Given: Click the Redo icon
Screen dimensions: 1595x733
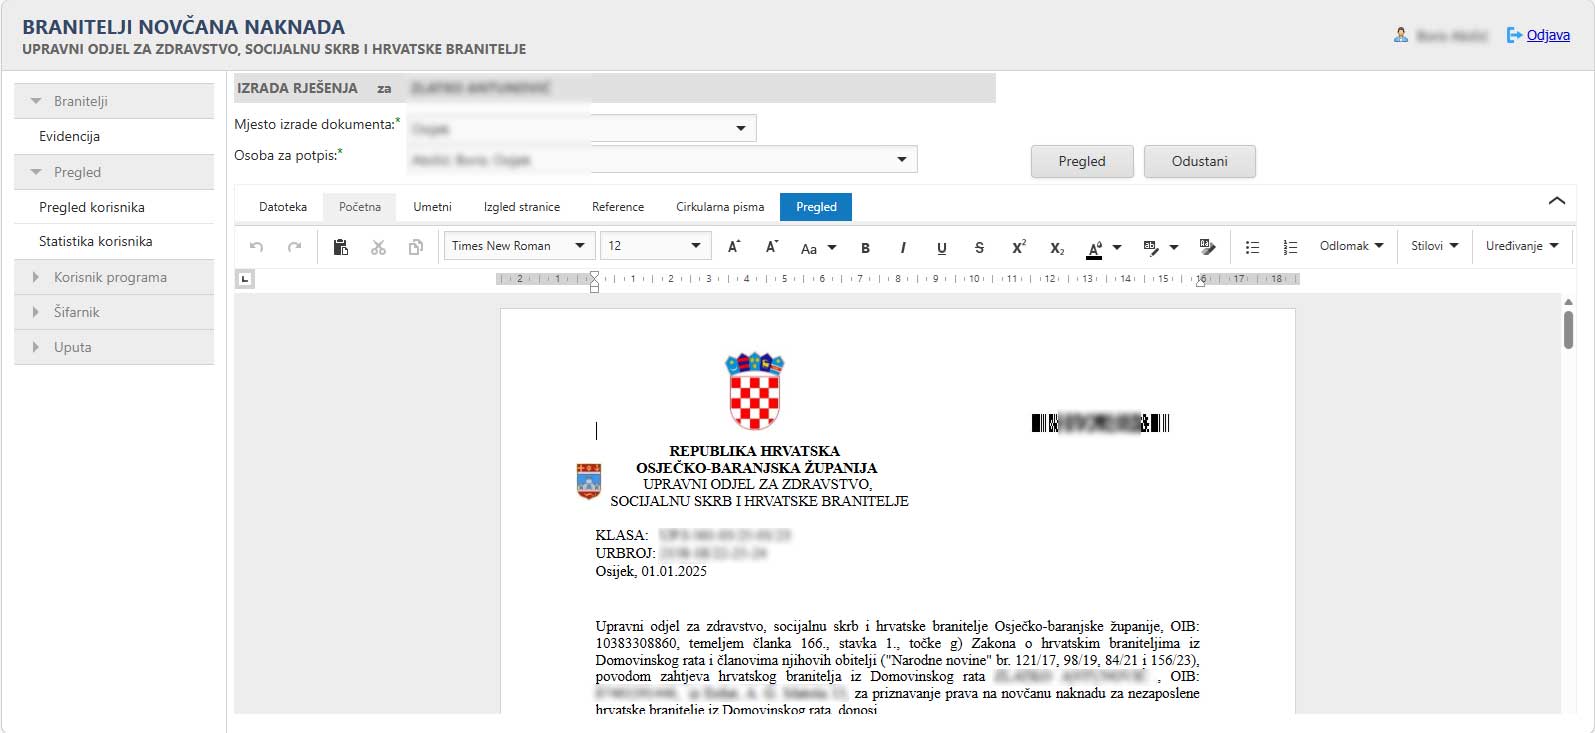Looking at the screenshot, I should pyautogui.click(x=294, y=247).
